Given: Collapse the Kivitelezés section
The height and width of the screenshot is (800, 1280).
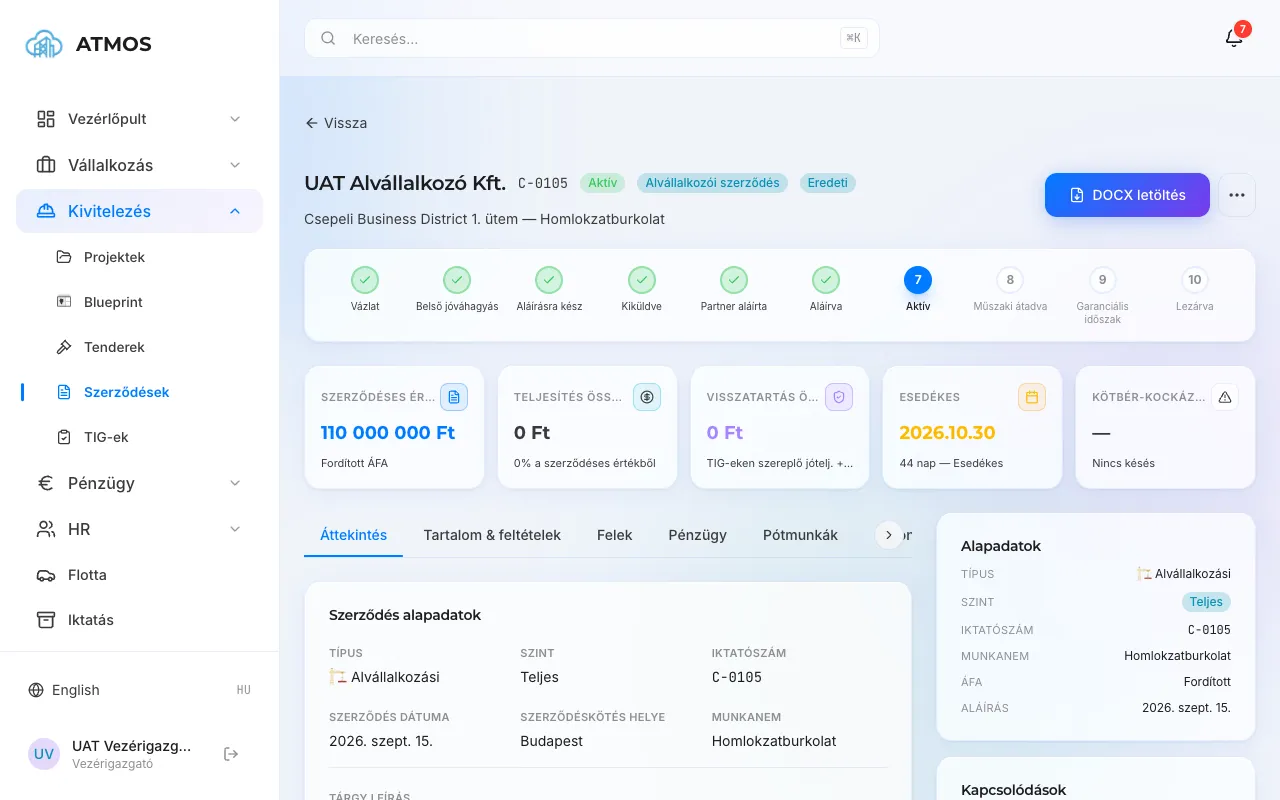Looking at the screenshot, I should (139, 211).
